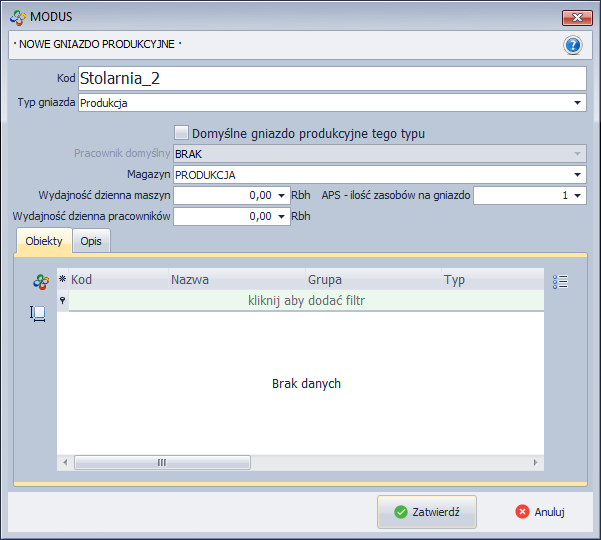
Task: Open 'Wydajność dzienna pracowników' value dropdown
Action: coord(281,216)
